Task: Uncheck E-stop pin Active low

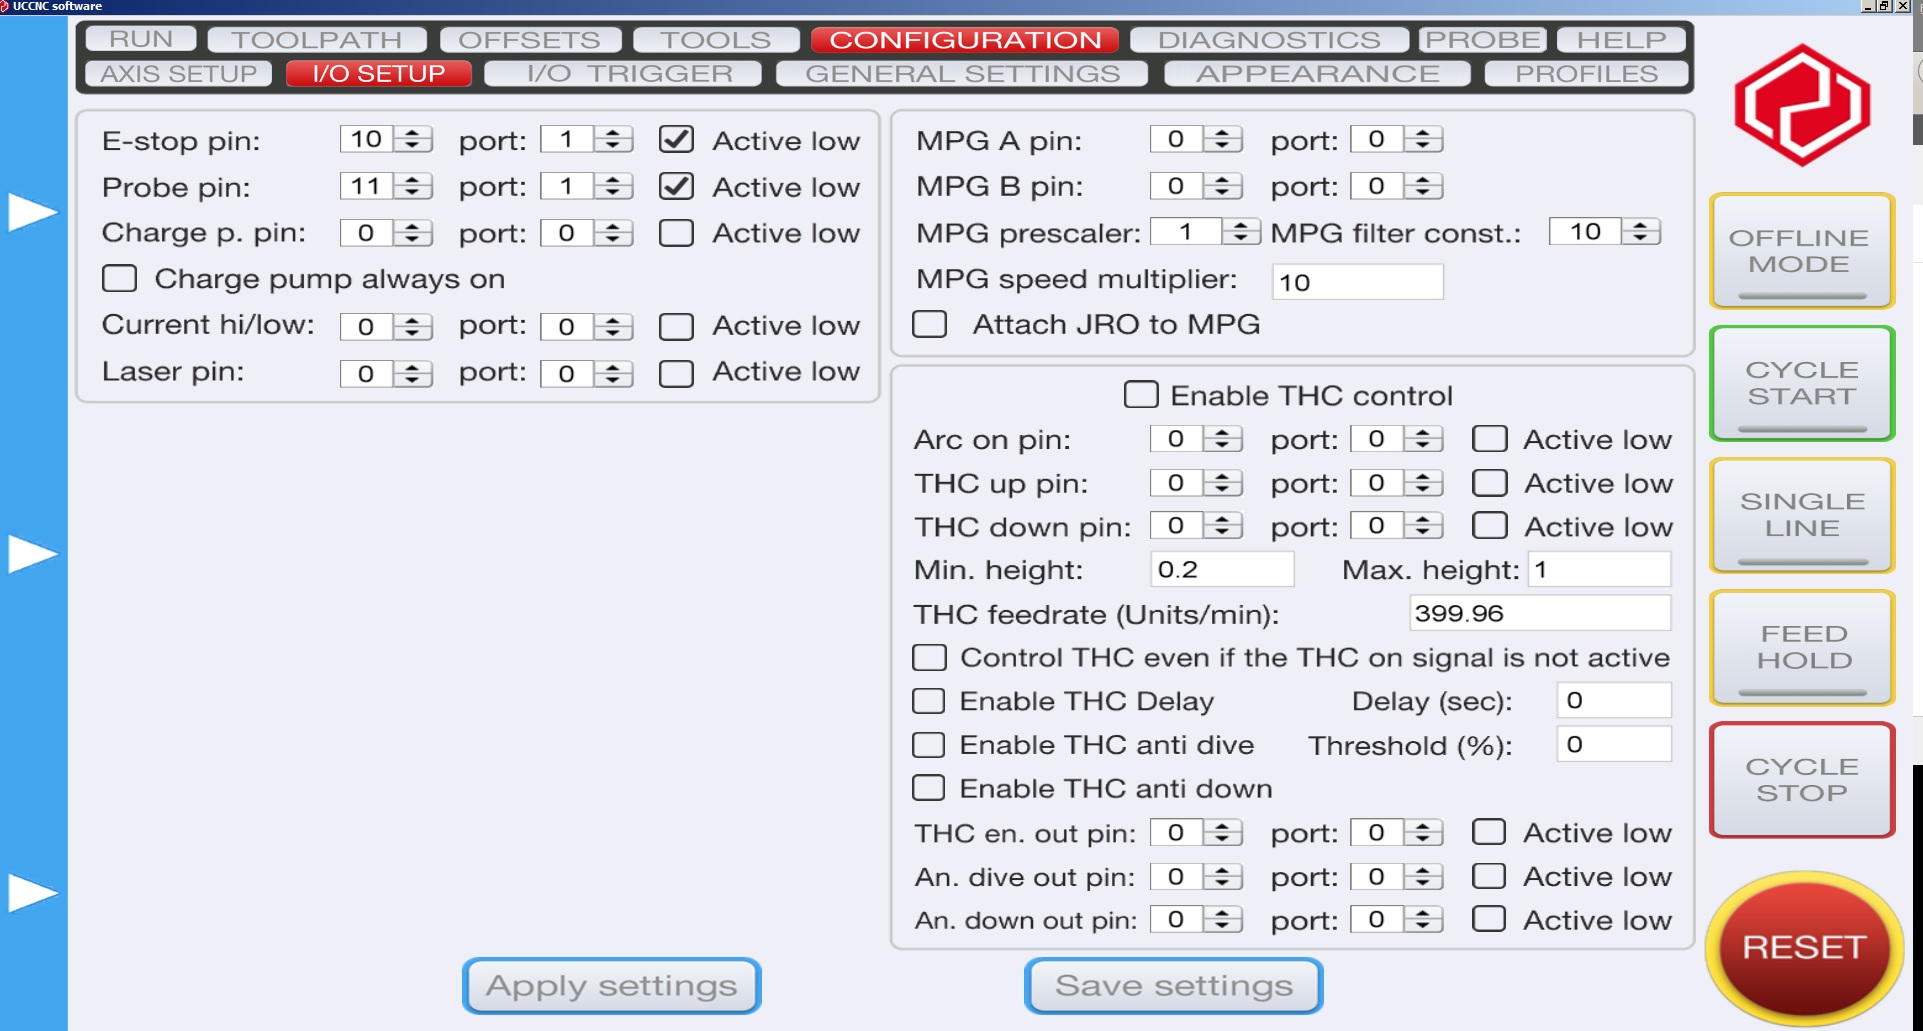Action: coord(677,140)
